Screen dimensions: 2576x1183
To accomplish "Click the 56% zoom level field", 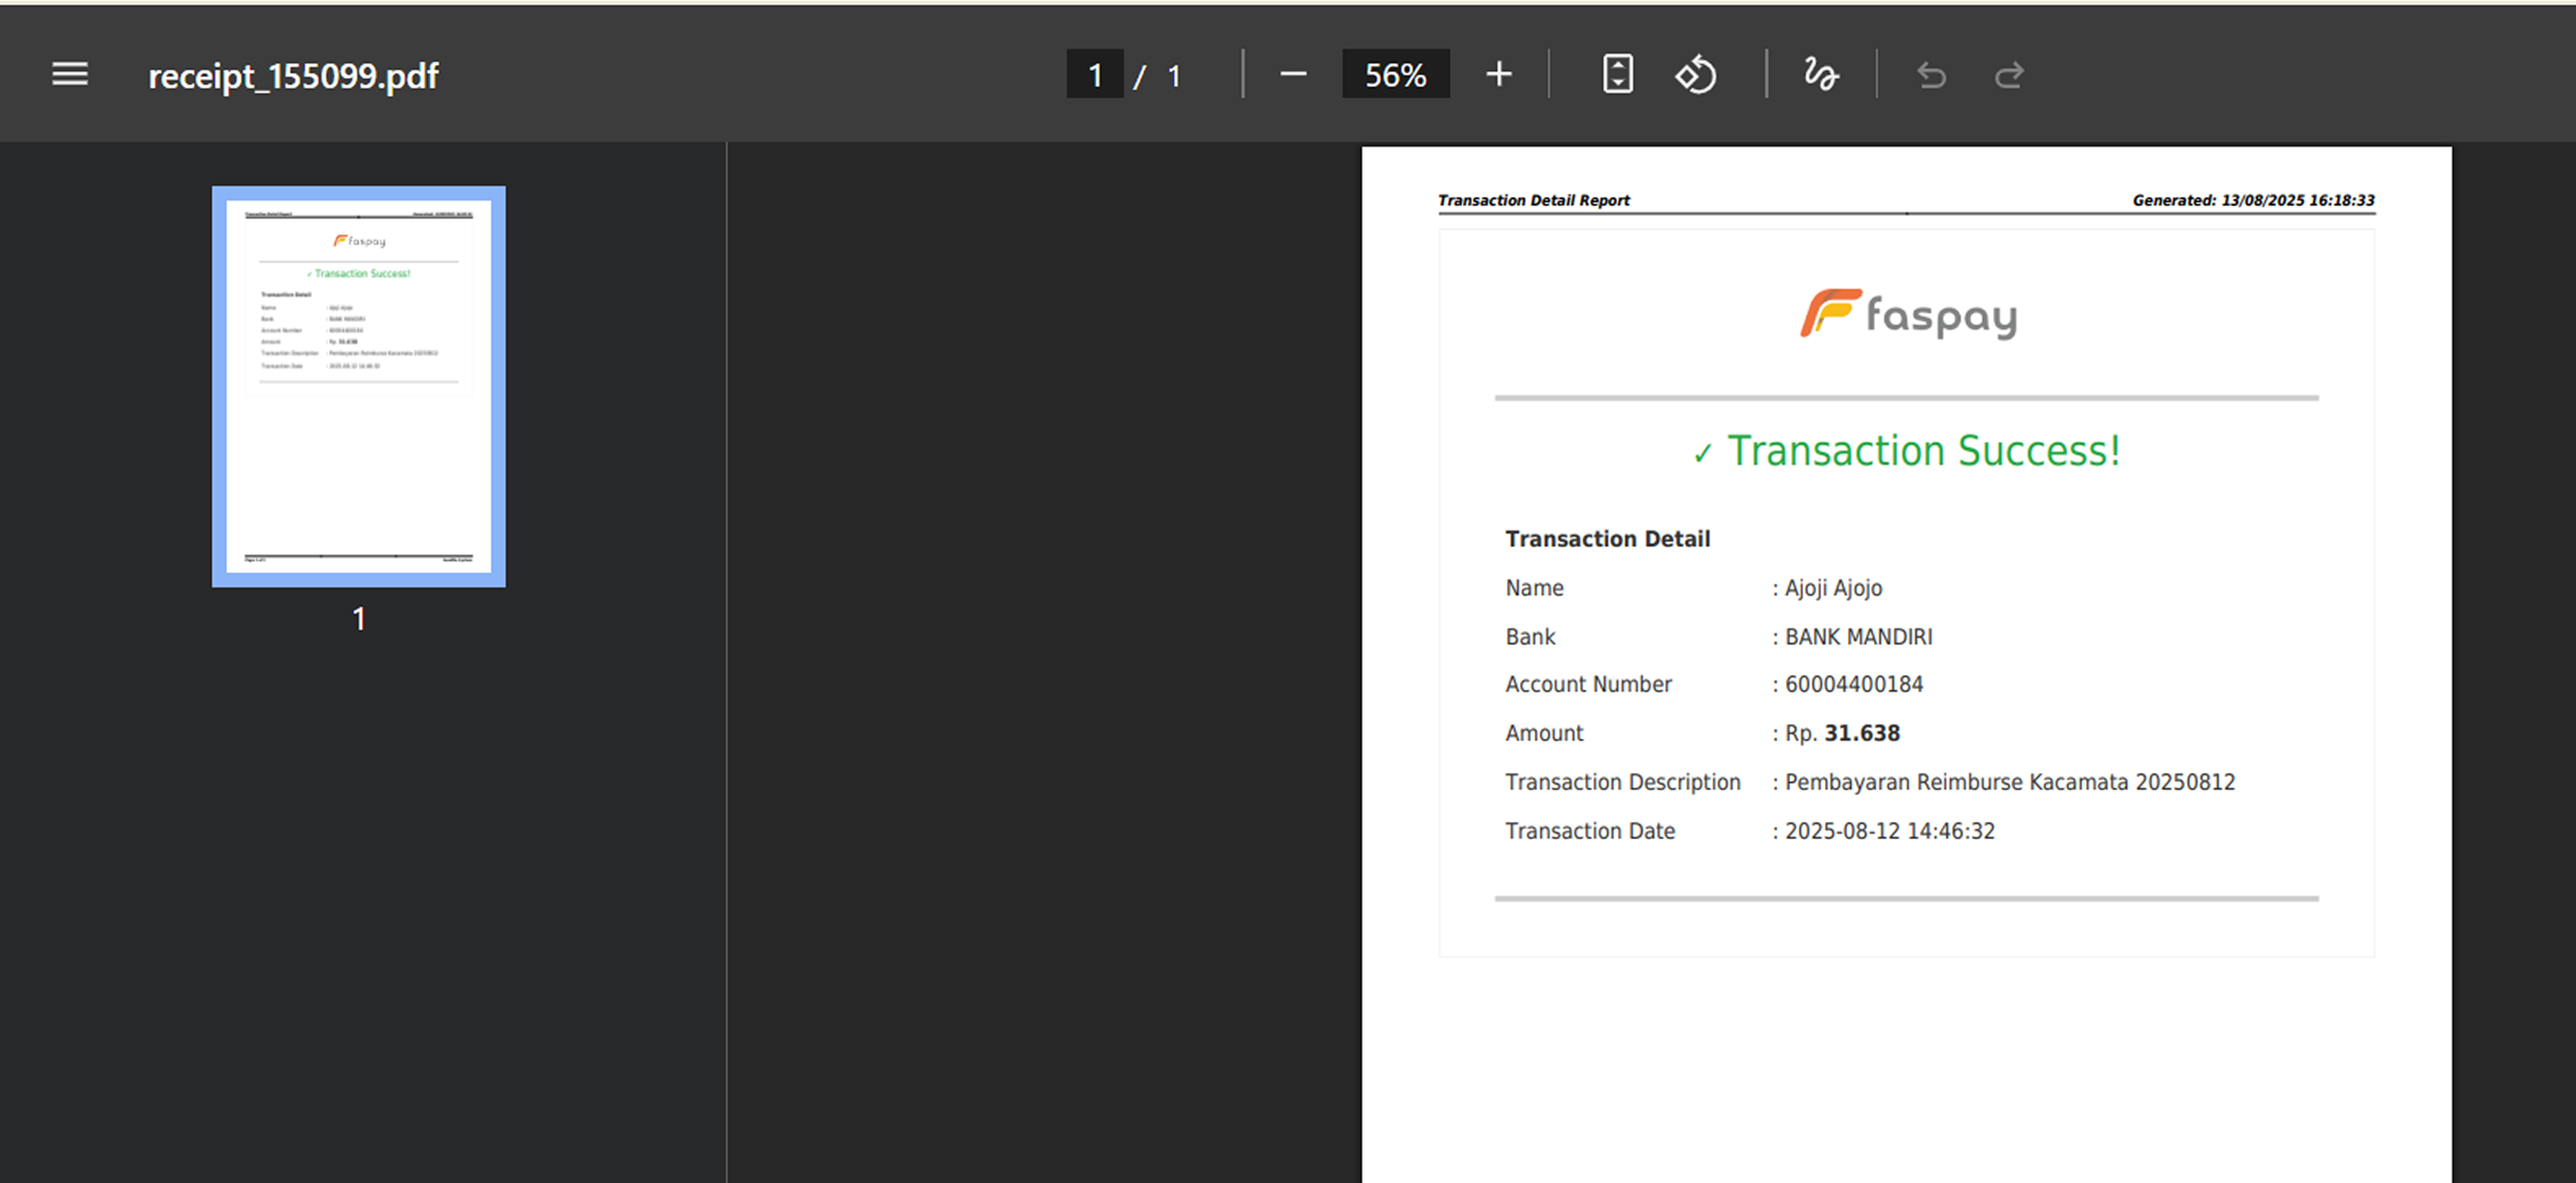I will (x=1395, y=75).
